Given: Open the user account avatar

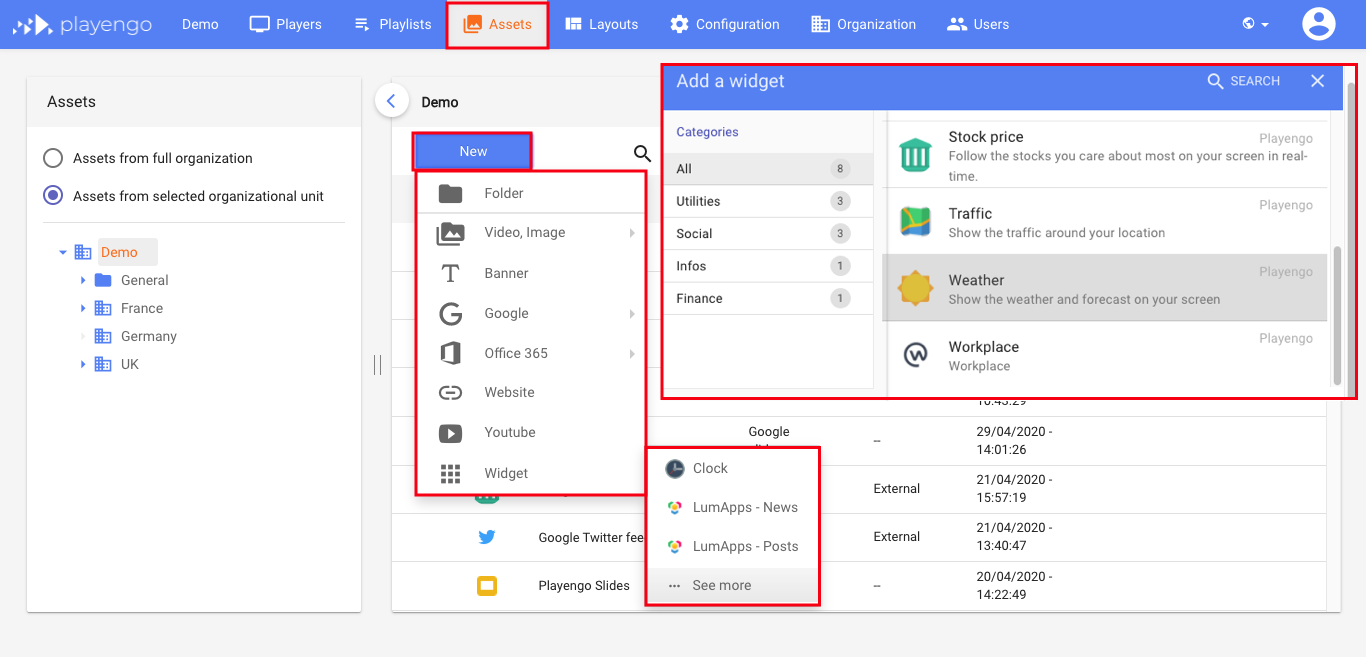Looking at the screenshot, I should point(1319,24).
